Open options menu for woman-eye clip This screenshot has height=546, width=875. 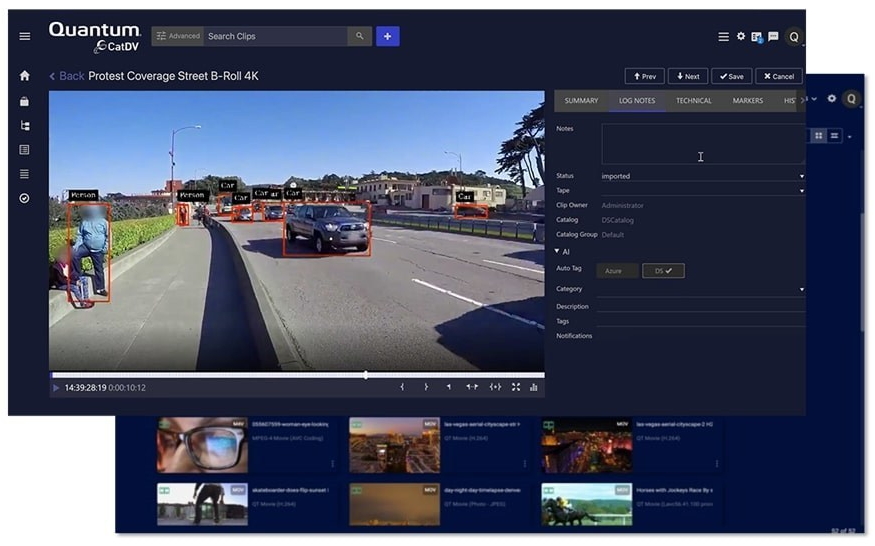tap(333, 463)
